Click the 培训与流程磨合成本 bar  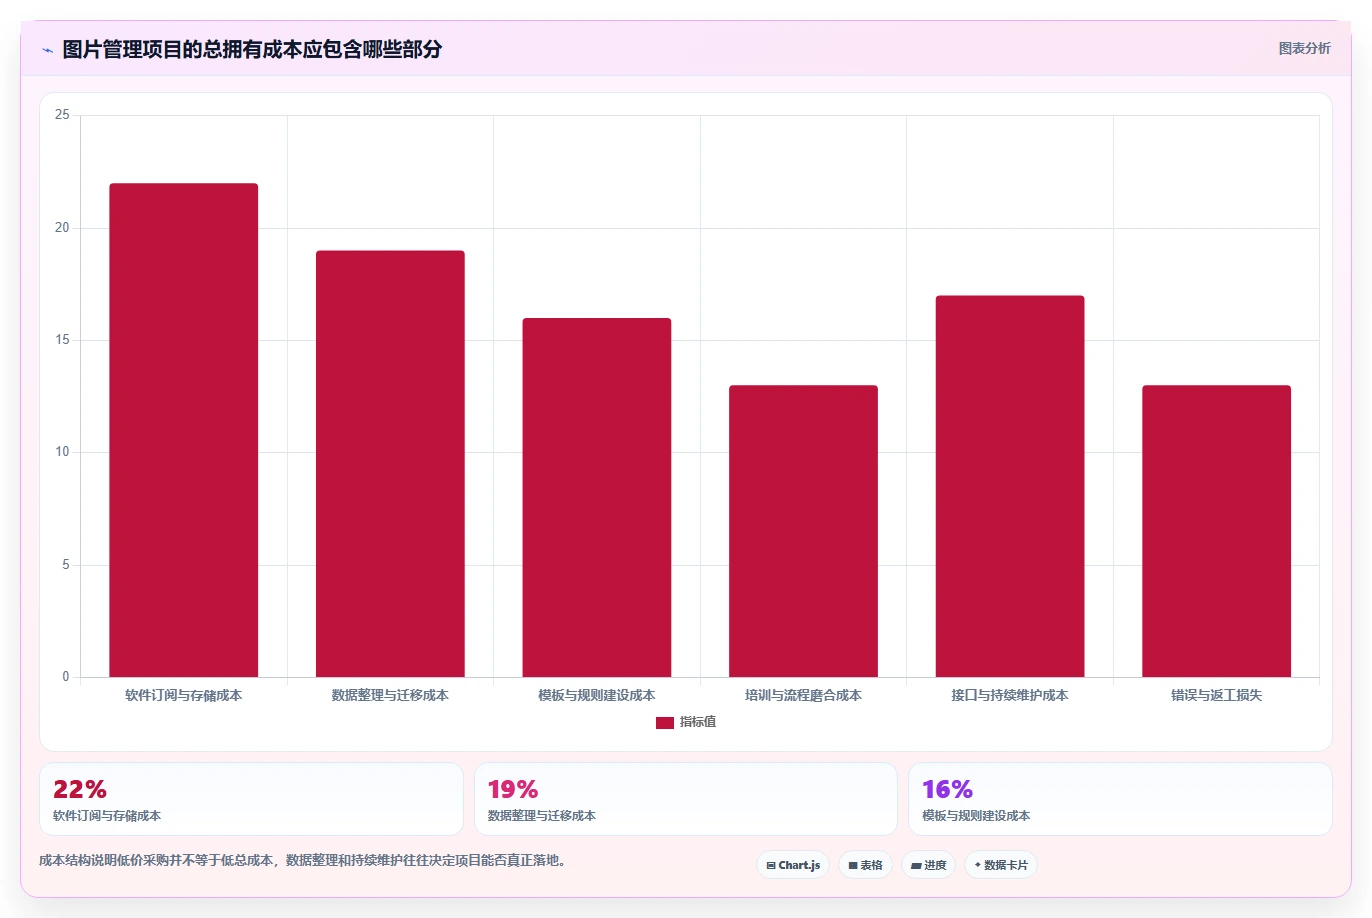click(x=803, y=531)
